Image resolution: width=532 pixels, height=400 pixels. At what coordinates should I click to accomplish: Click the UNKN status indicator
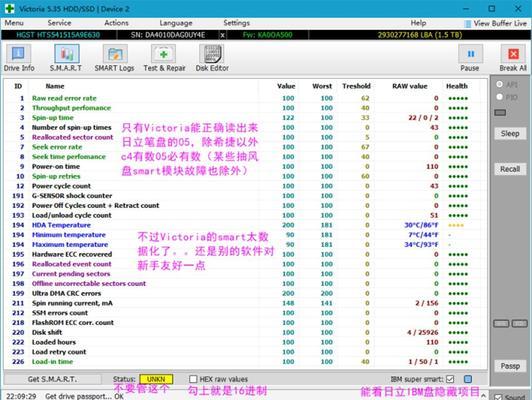coord(156,379)
